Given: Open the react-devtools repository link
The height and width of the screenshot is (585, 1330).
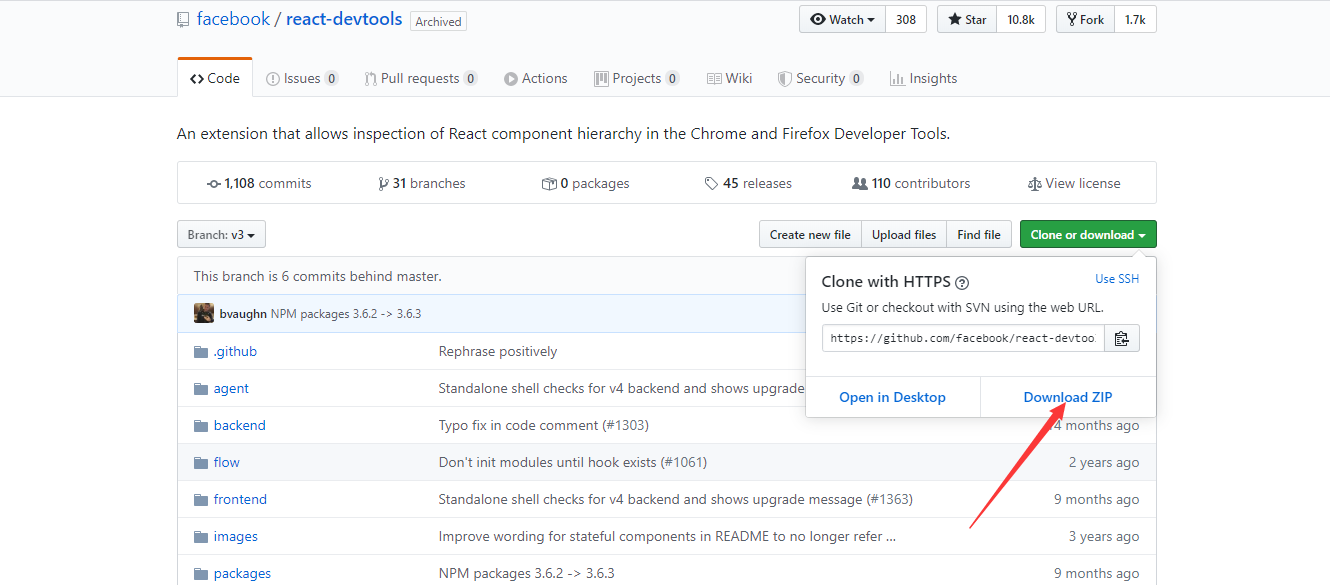Looking at the screenshot, I should [x=344, y=19].
